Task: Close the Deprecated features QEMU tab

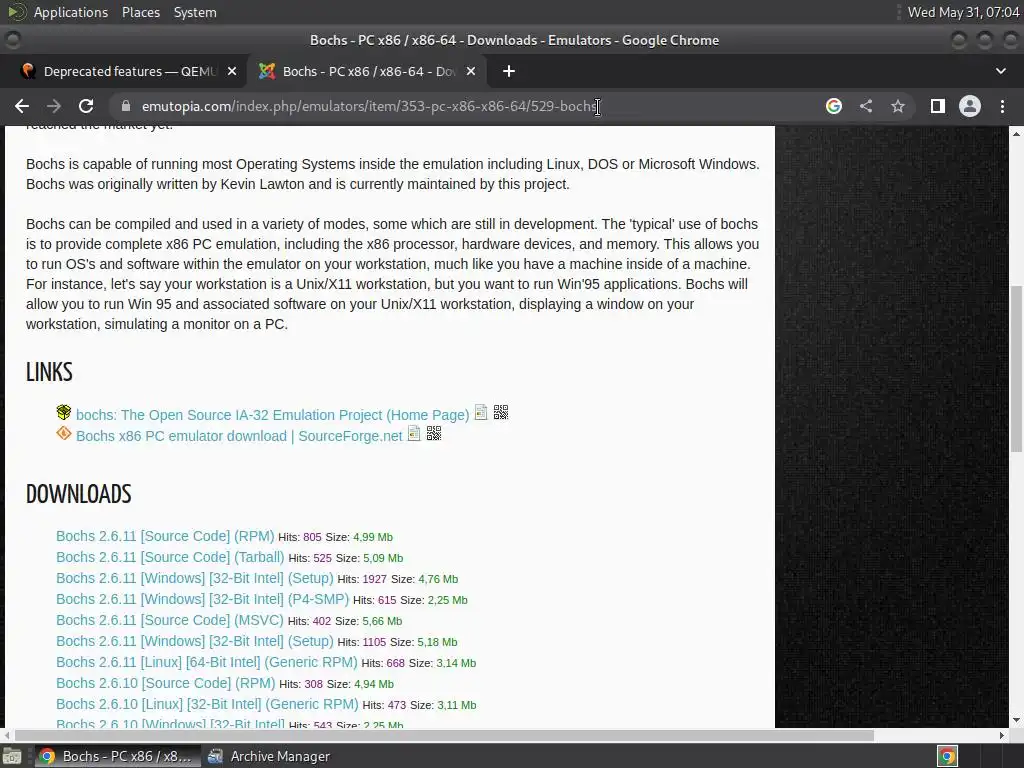Action: [x=232, y=71]
